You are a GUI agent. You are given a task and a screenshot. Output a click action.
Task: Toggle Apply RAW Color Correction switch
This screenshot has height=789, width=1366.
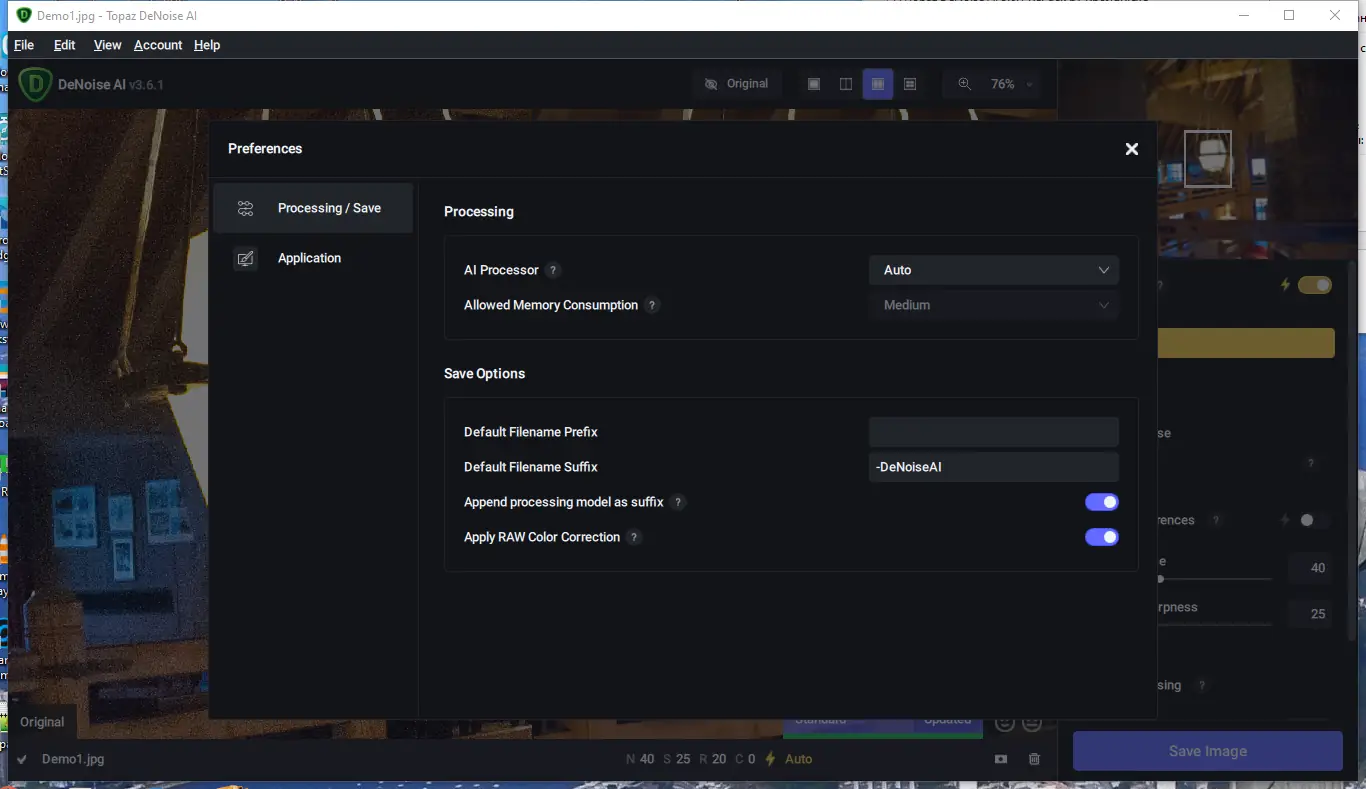click(1102, 537)
